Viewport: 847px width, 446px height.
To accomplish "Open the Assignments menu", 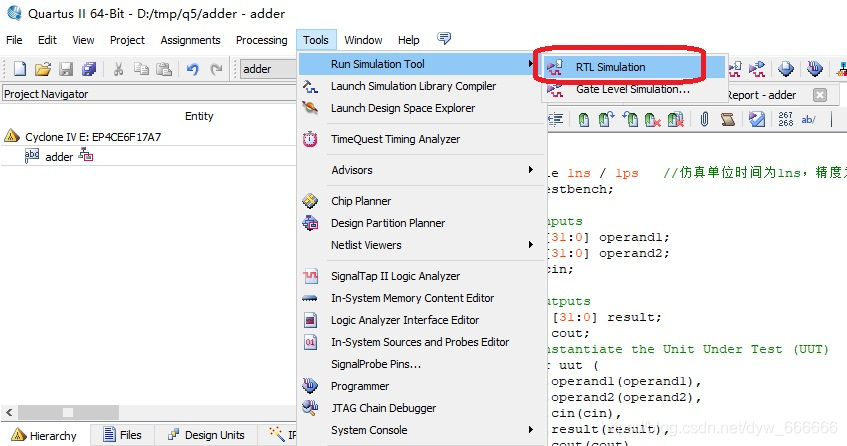I will (190, 40).
